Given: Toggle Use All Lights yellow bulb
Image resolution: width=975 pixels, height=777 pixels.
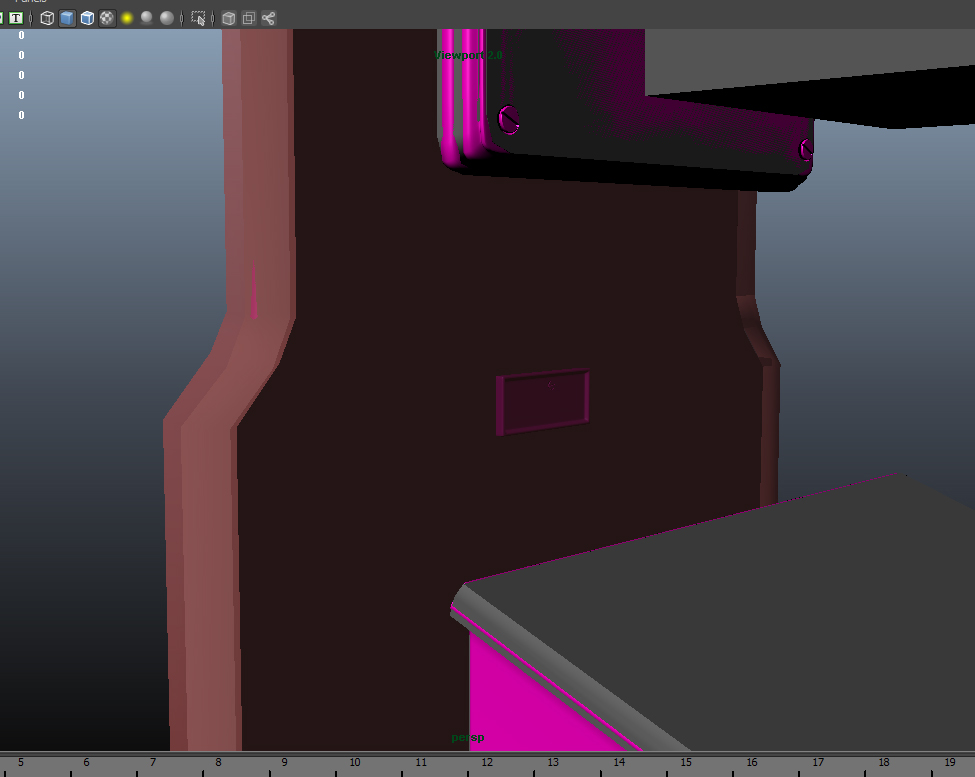Looking at the screenshot, I should pyautogui.click(x=127, y=18).
